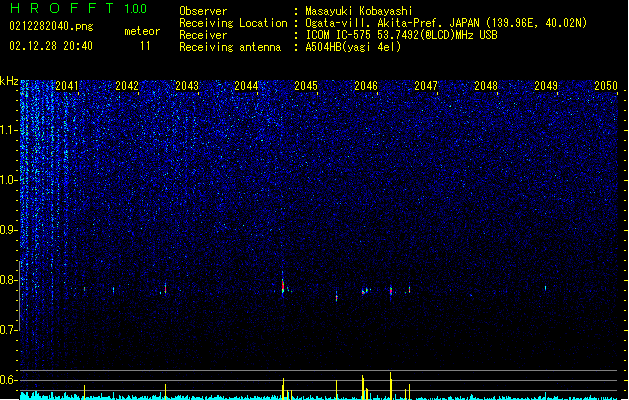This screenshot has height=400, width=629.
Task: Click the 2041 time marker
Action: pos(67,86)
